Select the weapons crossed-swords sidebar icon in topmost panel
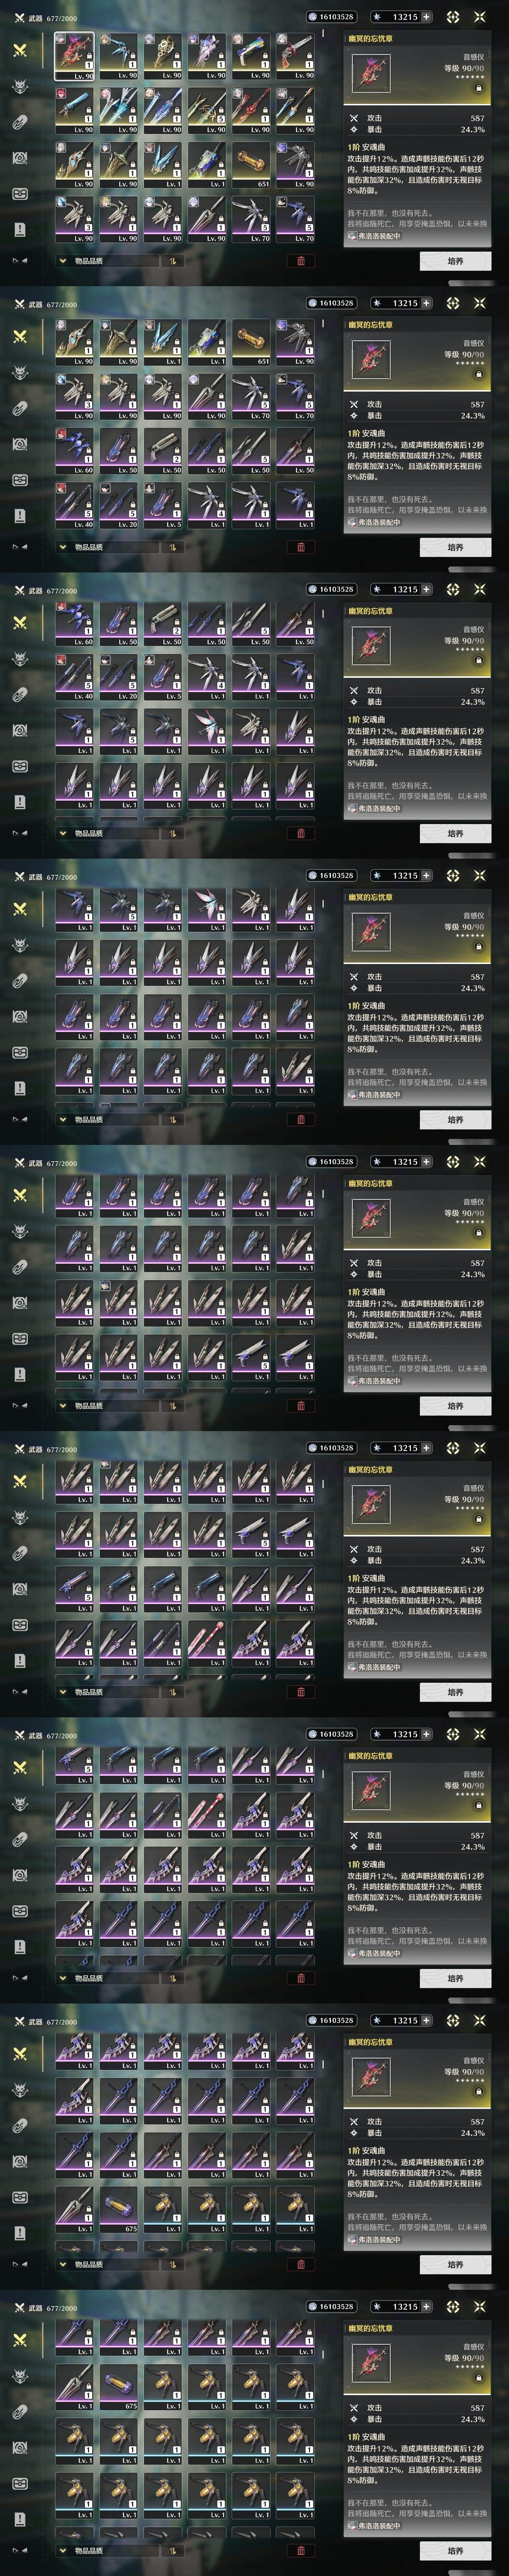509x2576 pixels. [x=19, y=50]
